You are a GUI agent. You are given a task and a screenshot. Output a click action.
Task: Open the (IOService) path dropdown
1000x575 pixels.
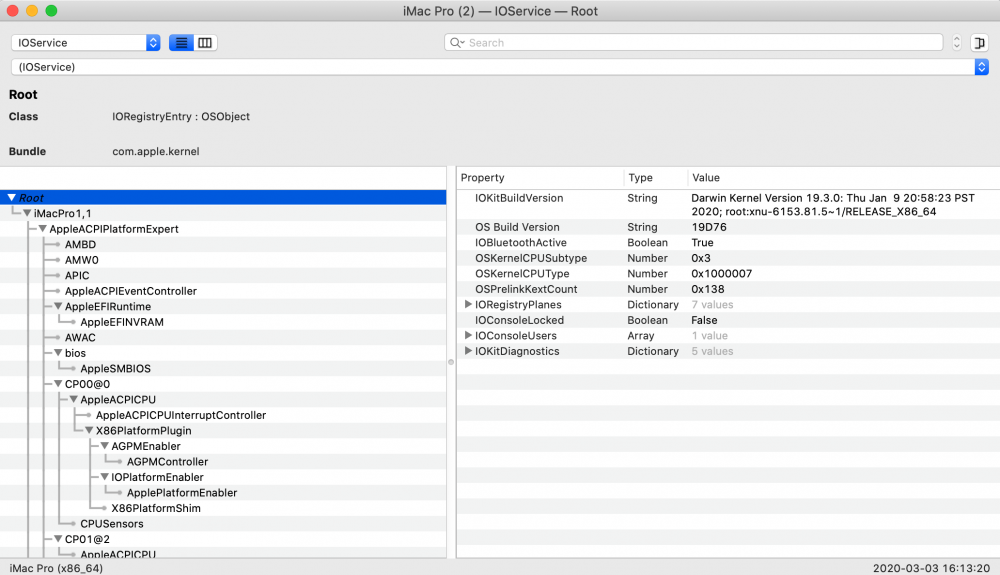coord(500,67)
